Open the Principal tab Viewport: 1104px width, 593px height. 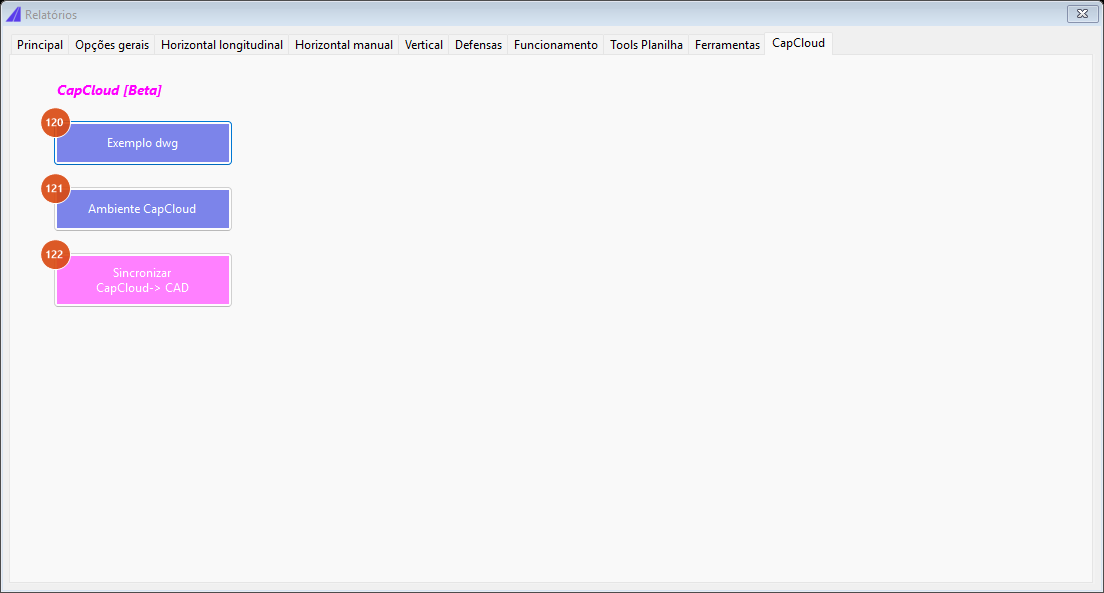40,44
